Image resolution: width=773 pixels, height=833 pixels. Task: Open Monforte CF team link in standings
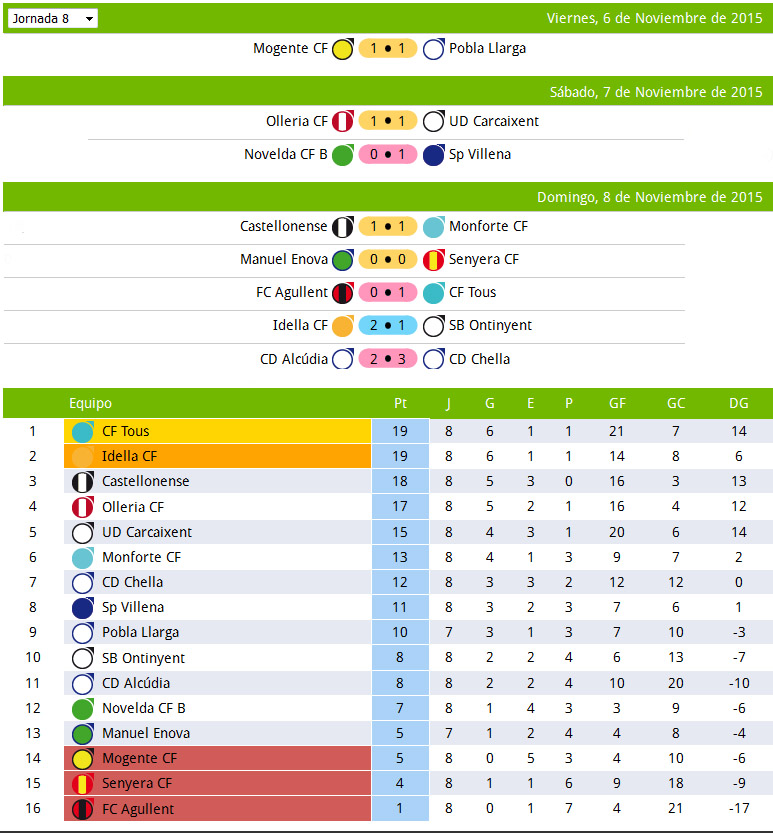(141, 557)
